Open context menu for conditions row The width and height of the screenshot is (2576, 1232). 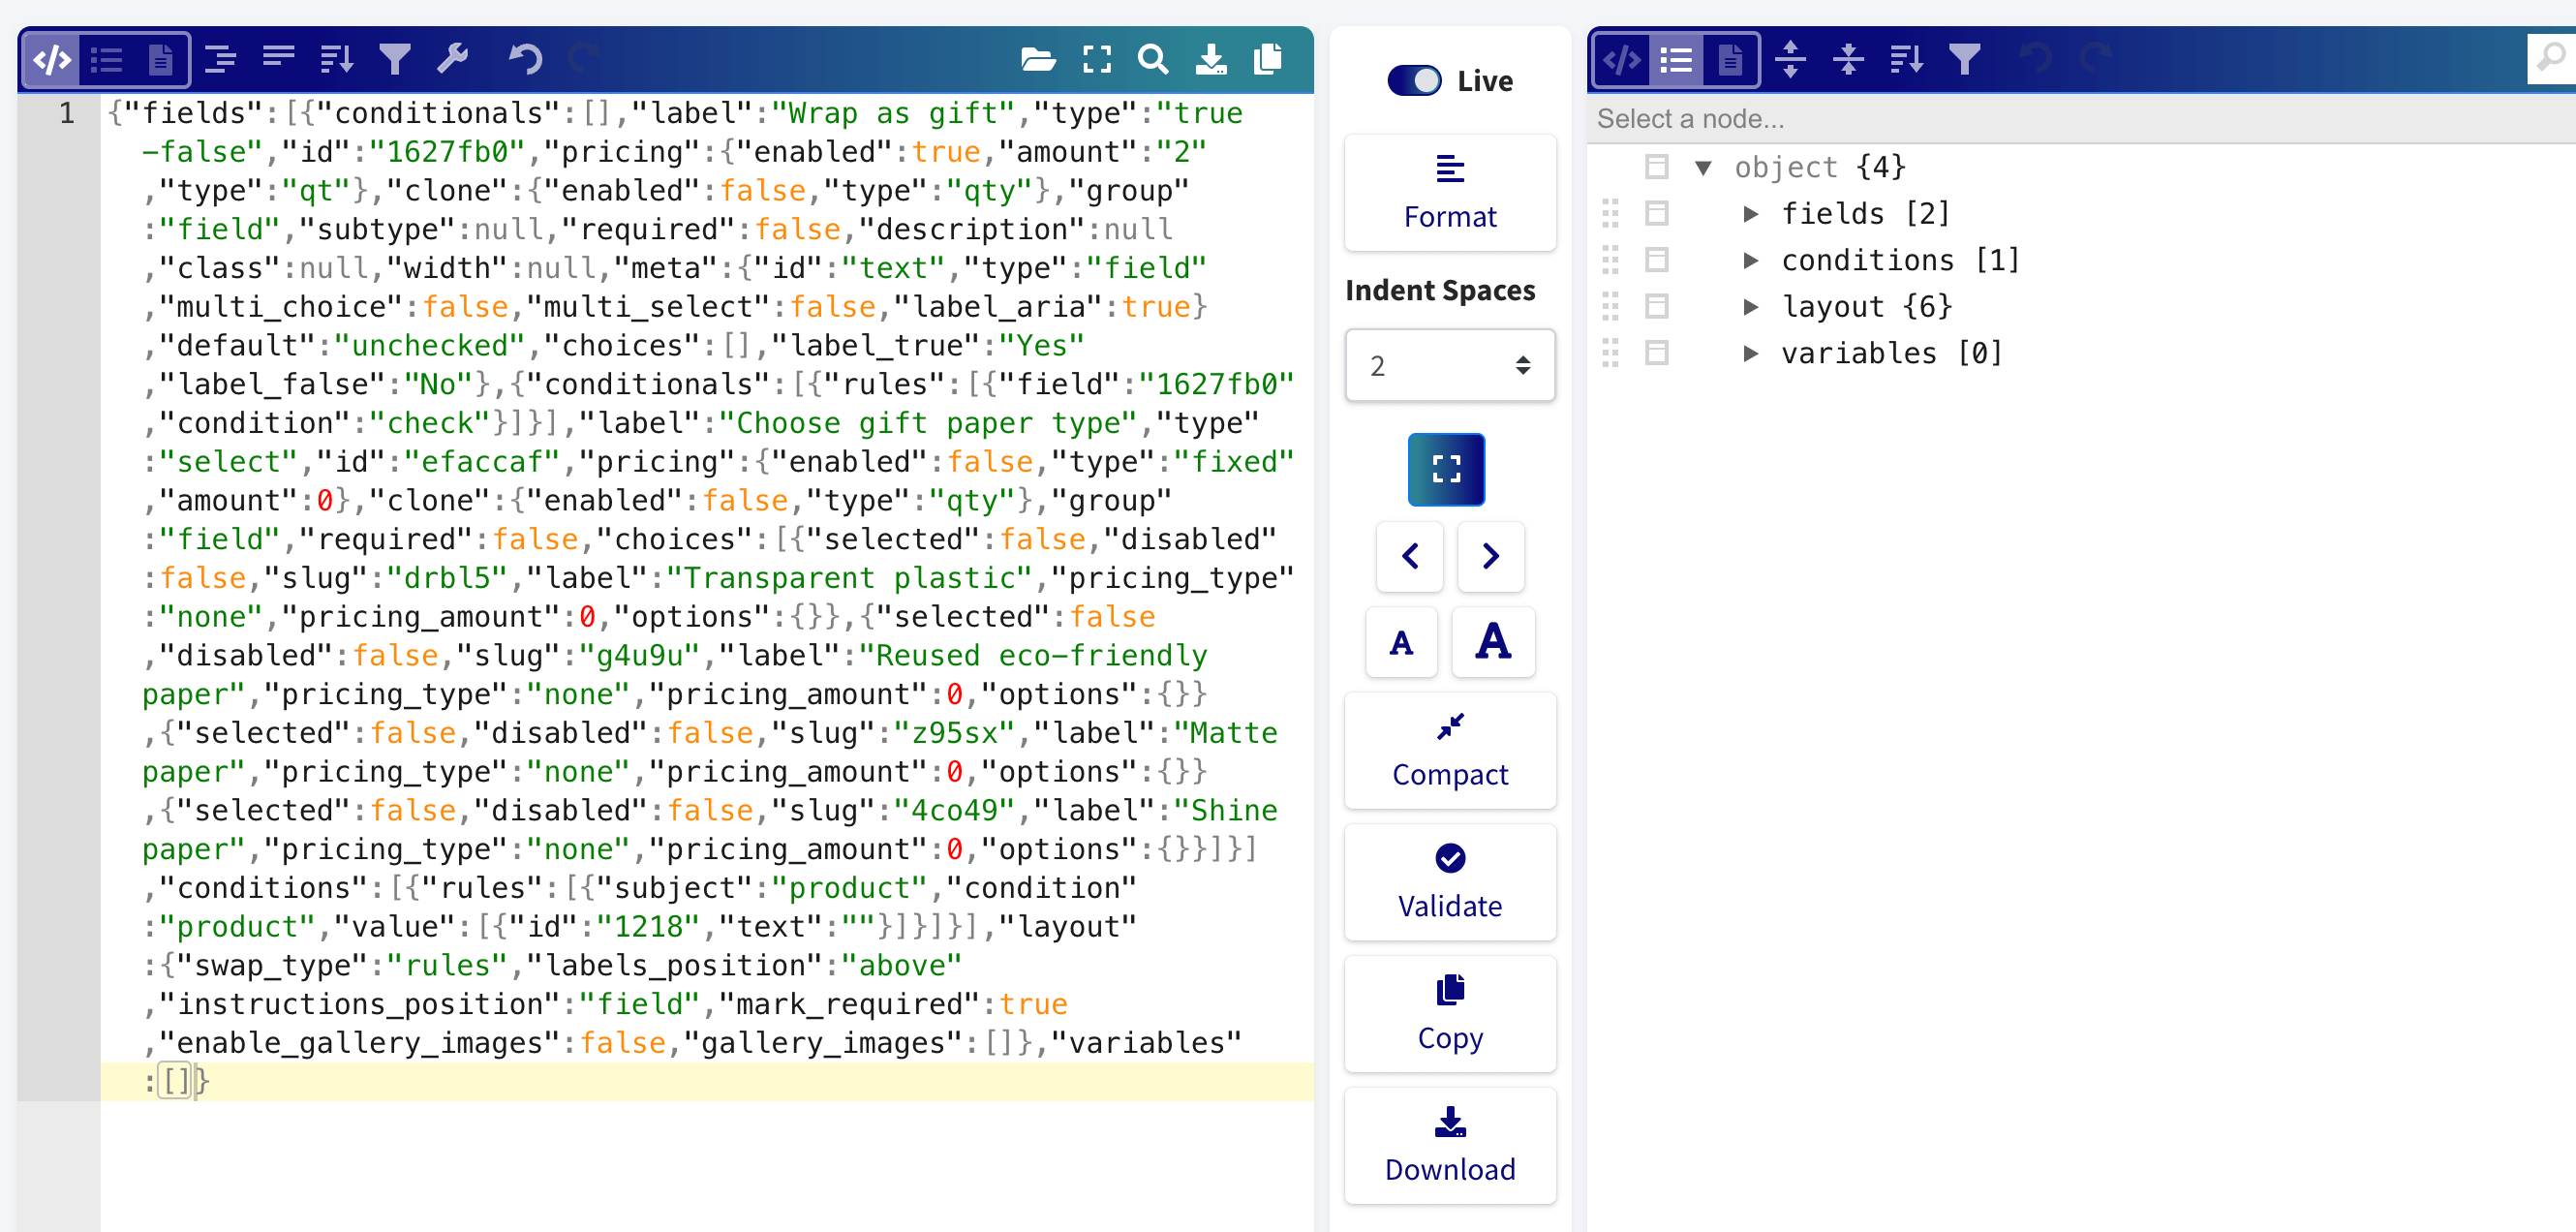(1657, 260)
